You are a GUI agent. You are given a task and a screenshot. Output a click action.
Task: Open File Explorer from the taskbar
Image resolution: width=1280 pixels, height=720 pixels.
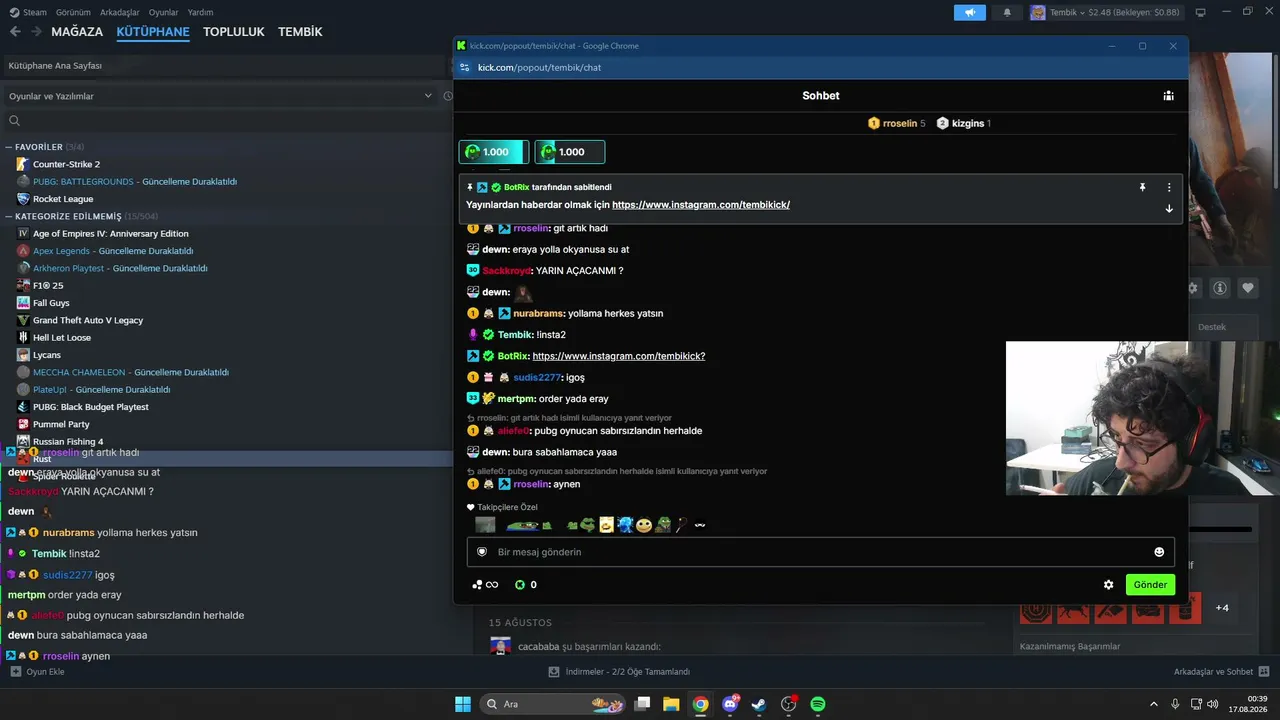[671, 704]
